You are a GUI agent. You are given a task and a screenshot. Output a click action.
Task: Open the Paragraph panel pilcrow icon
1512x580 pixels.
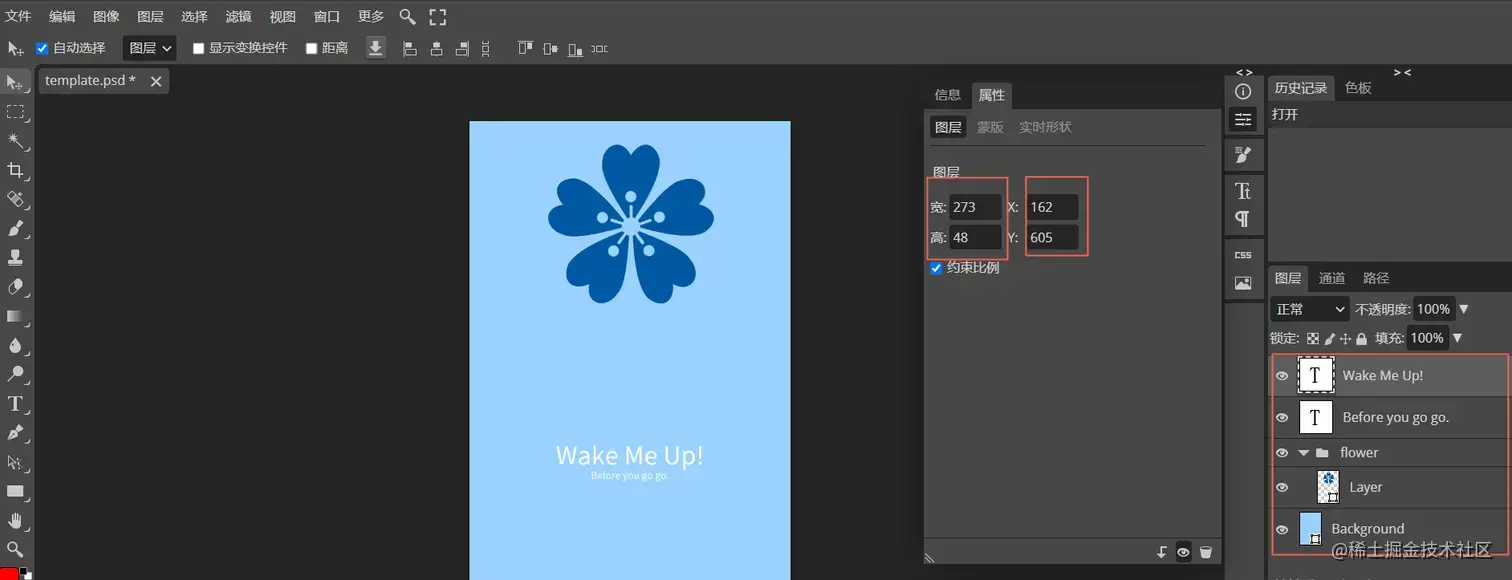1243,218
